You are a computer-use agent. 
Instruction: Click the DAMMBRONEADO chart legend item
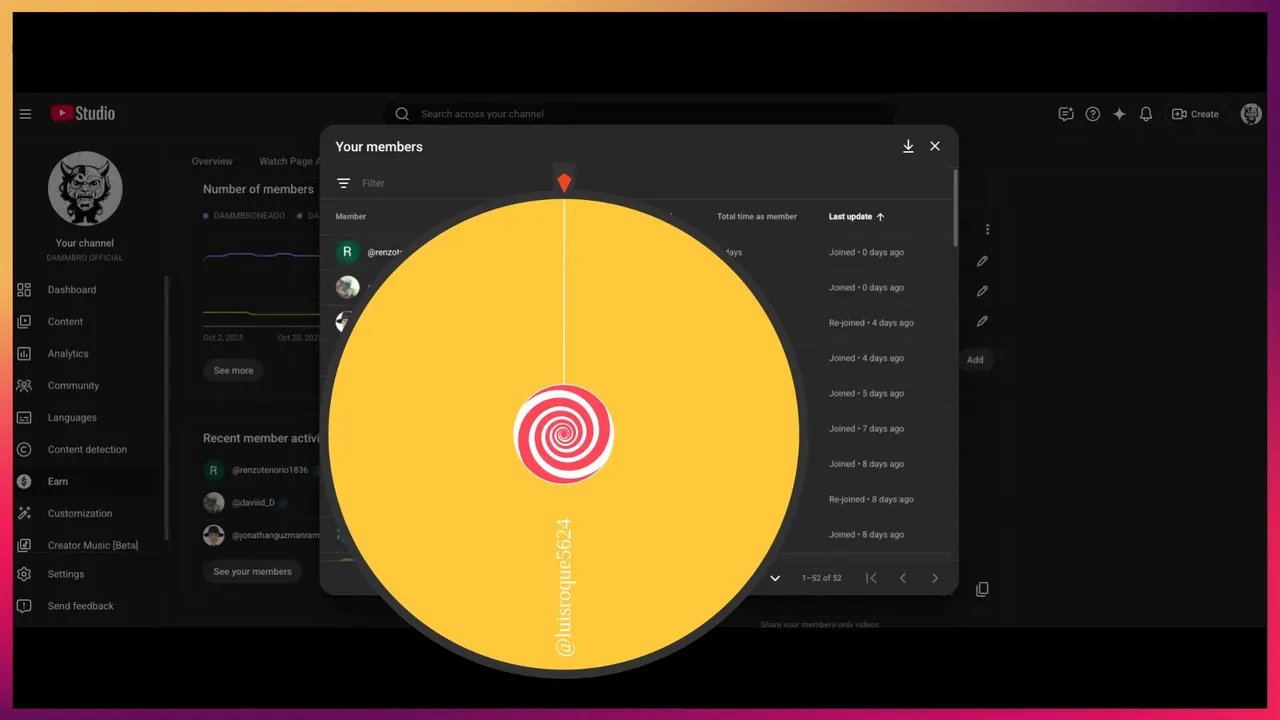click(244, 216)
